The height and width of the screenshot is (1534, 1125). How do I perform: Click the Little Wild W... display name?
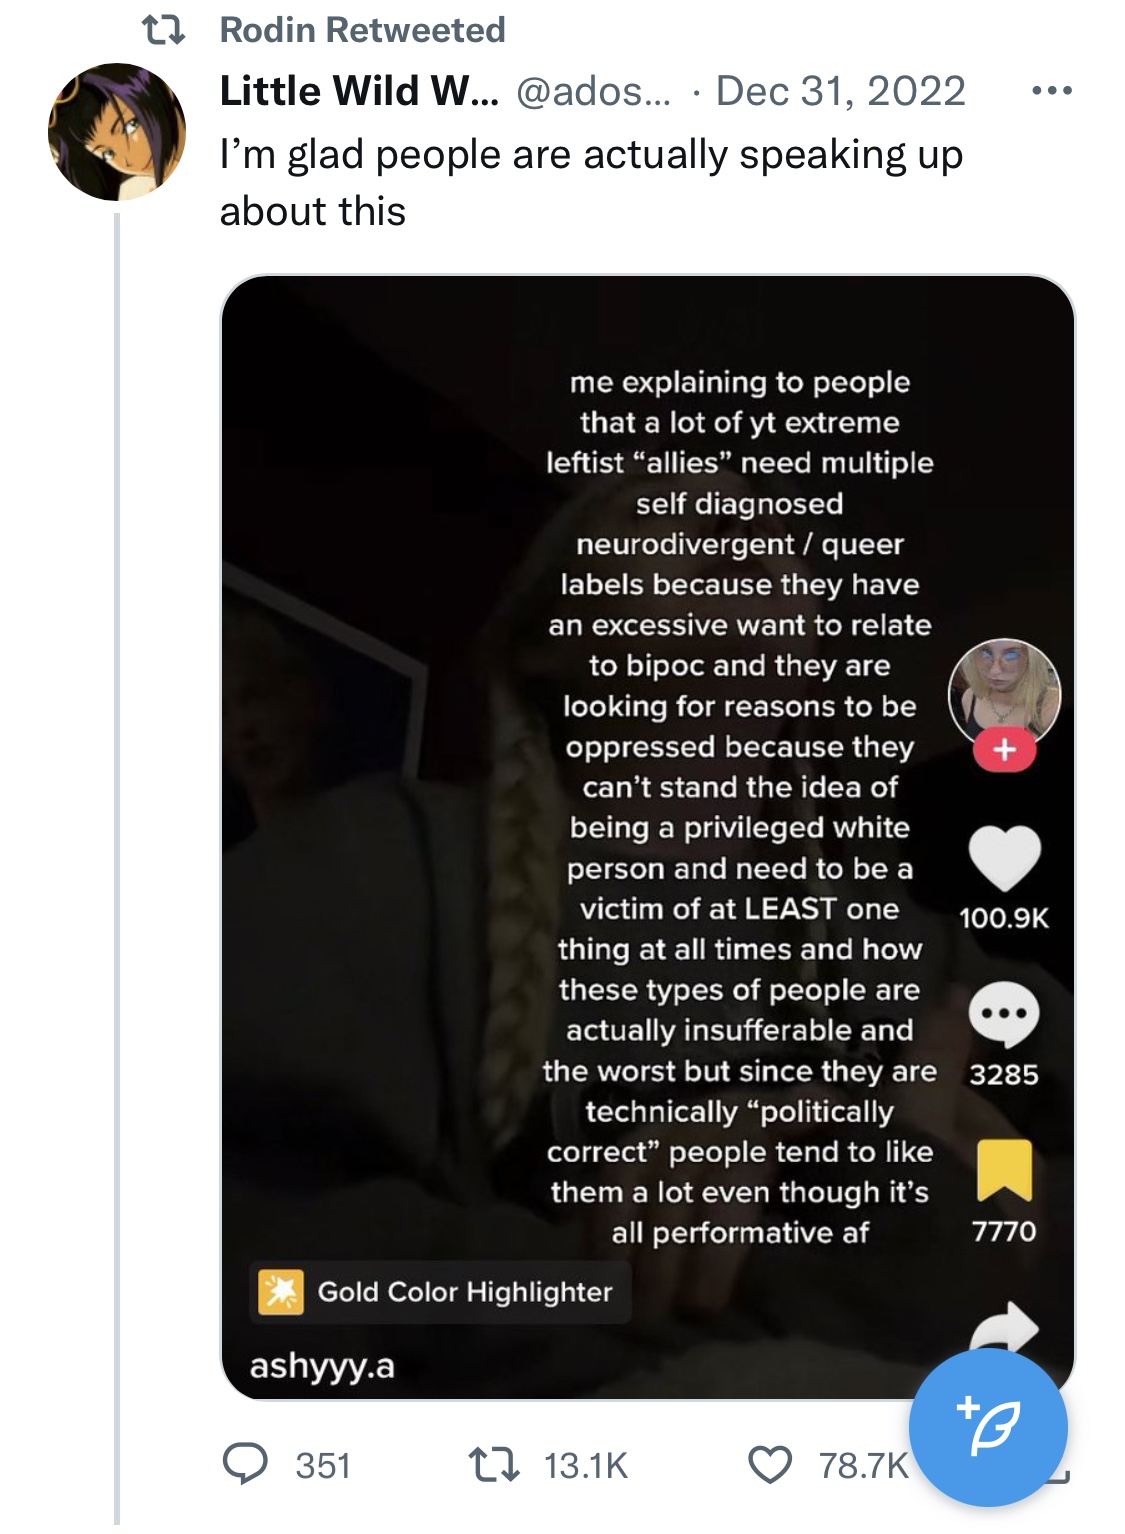[x=358, y=91]
